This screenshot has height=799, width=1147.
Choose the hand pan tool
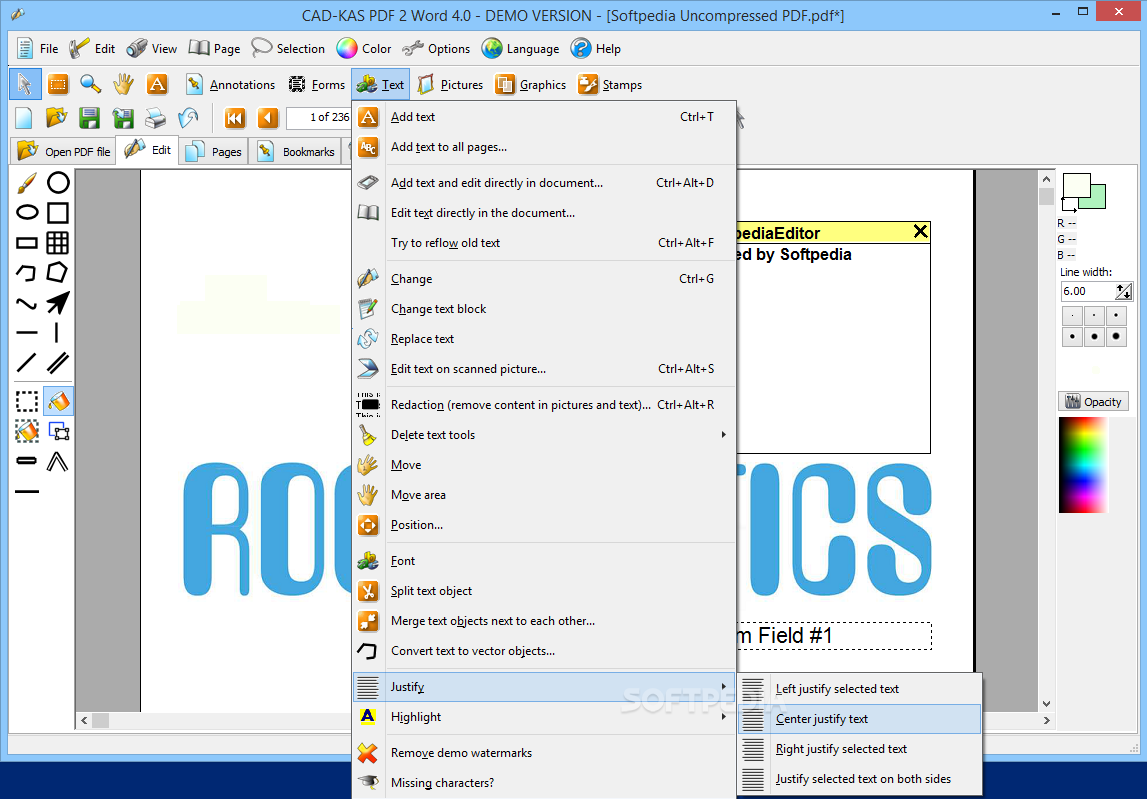point(124,84)
